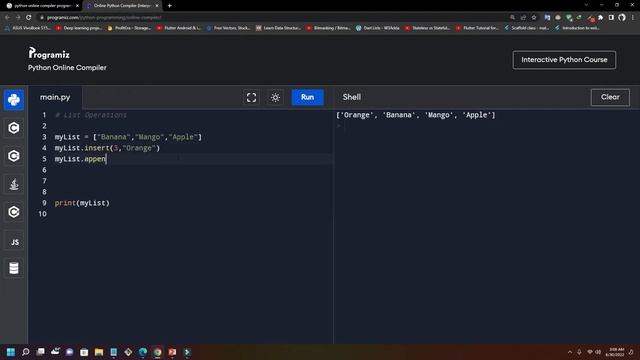Open the Windows Start menu
Screen dimensions: 640x360
(11, 352)
